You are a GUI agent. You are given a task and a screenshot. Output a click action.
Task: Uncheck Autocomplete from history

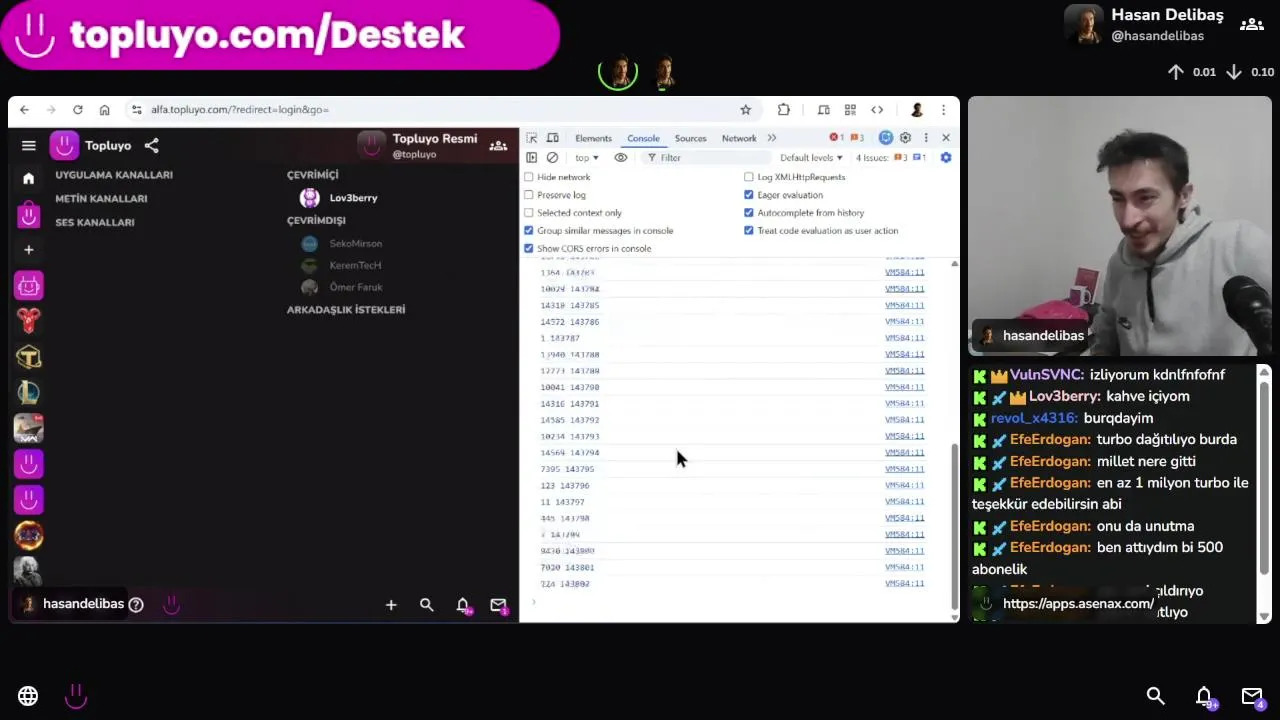pyautogui.click(x=749, y=213)
